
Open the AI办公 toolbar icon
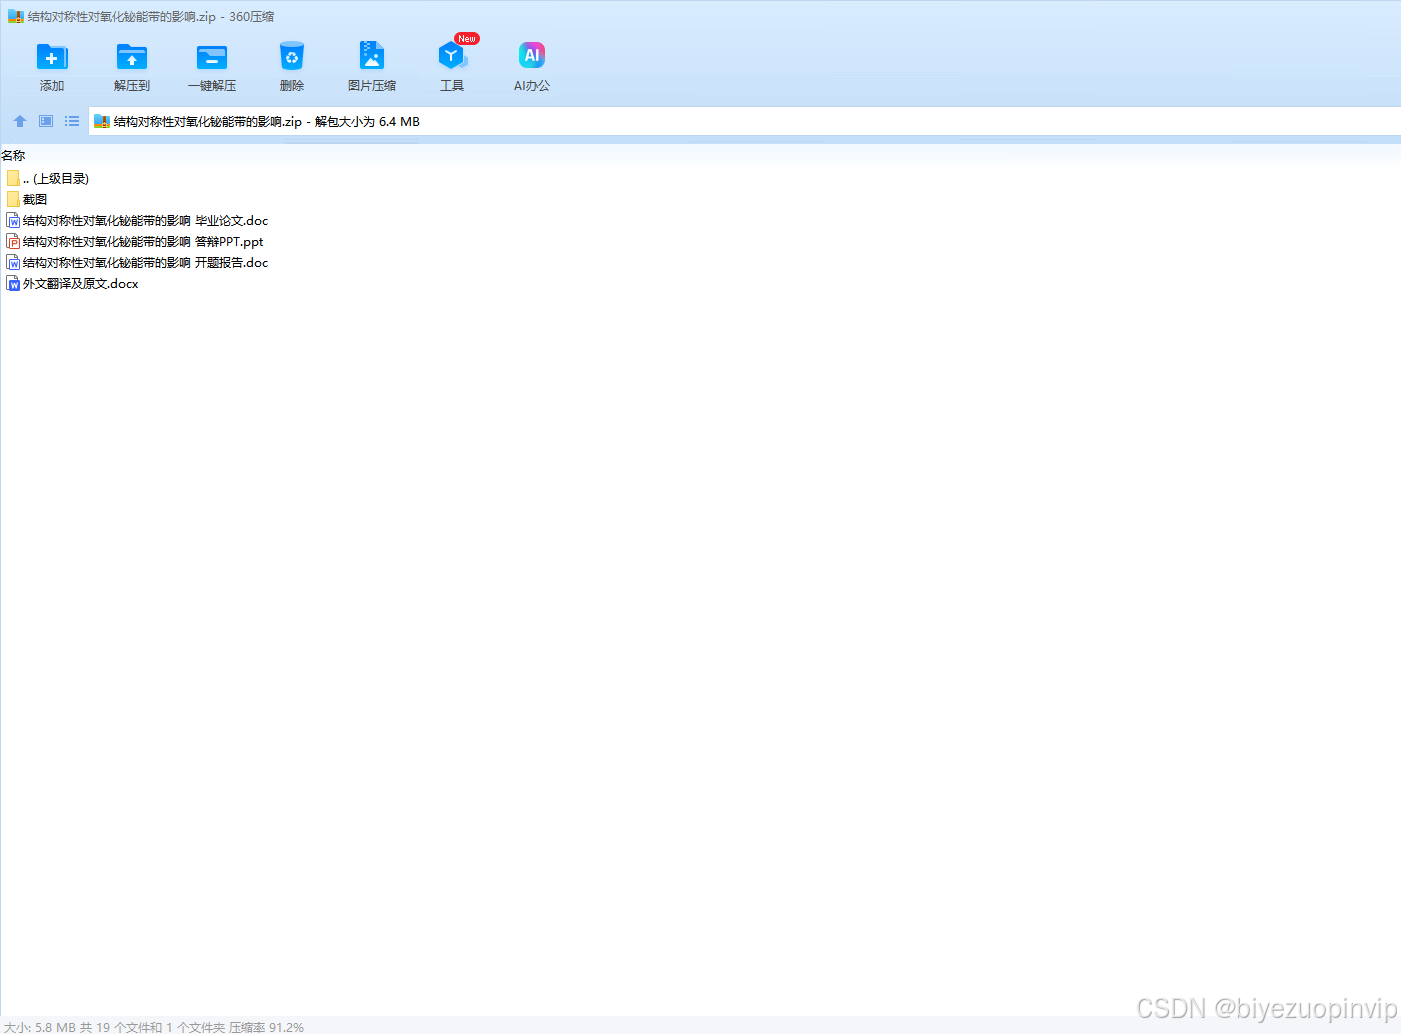point(532,56)
